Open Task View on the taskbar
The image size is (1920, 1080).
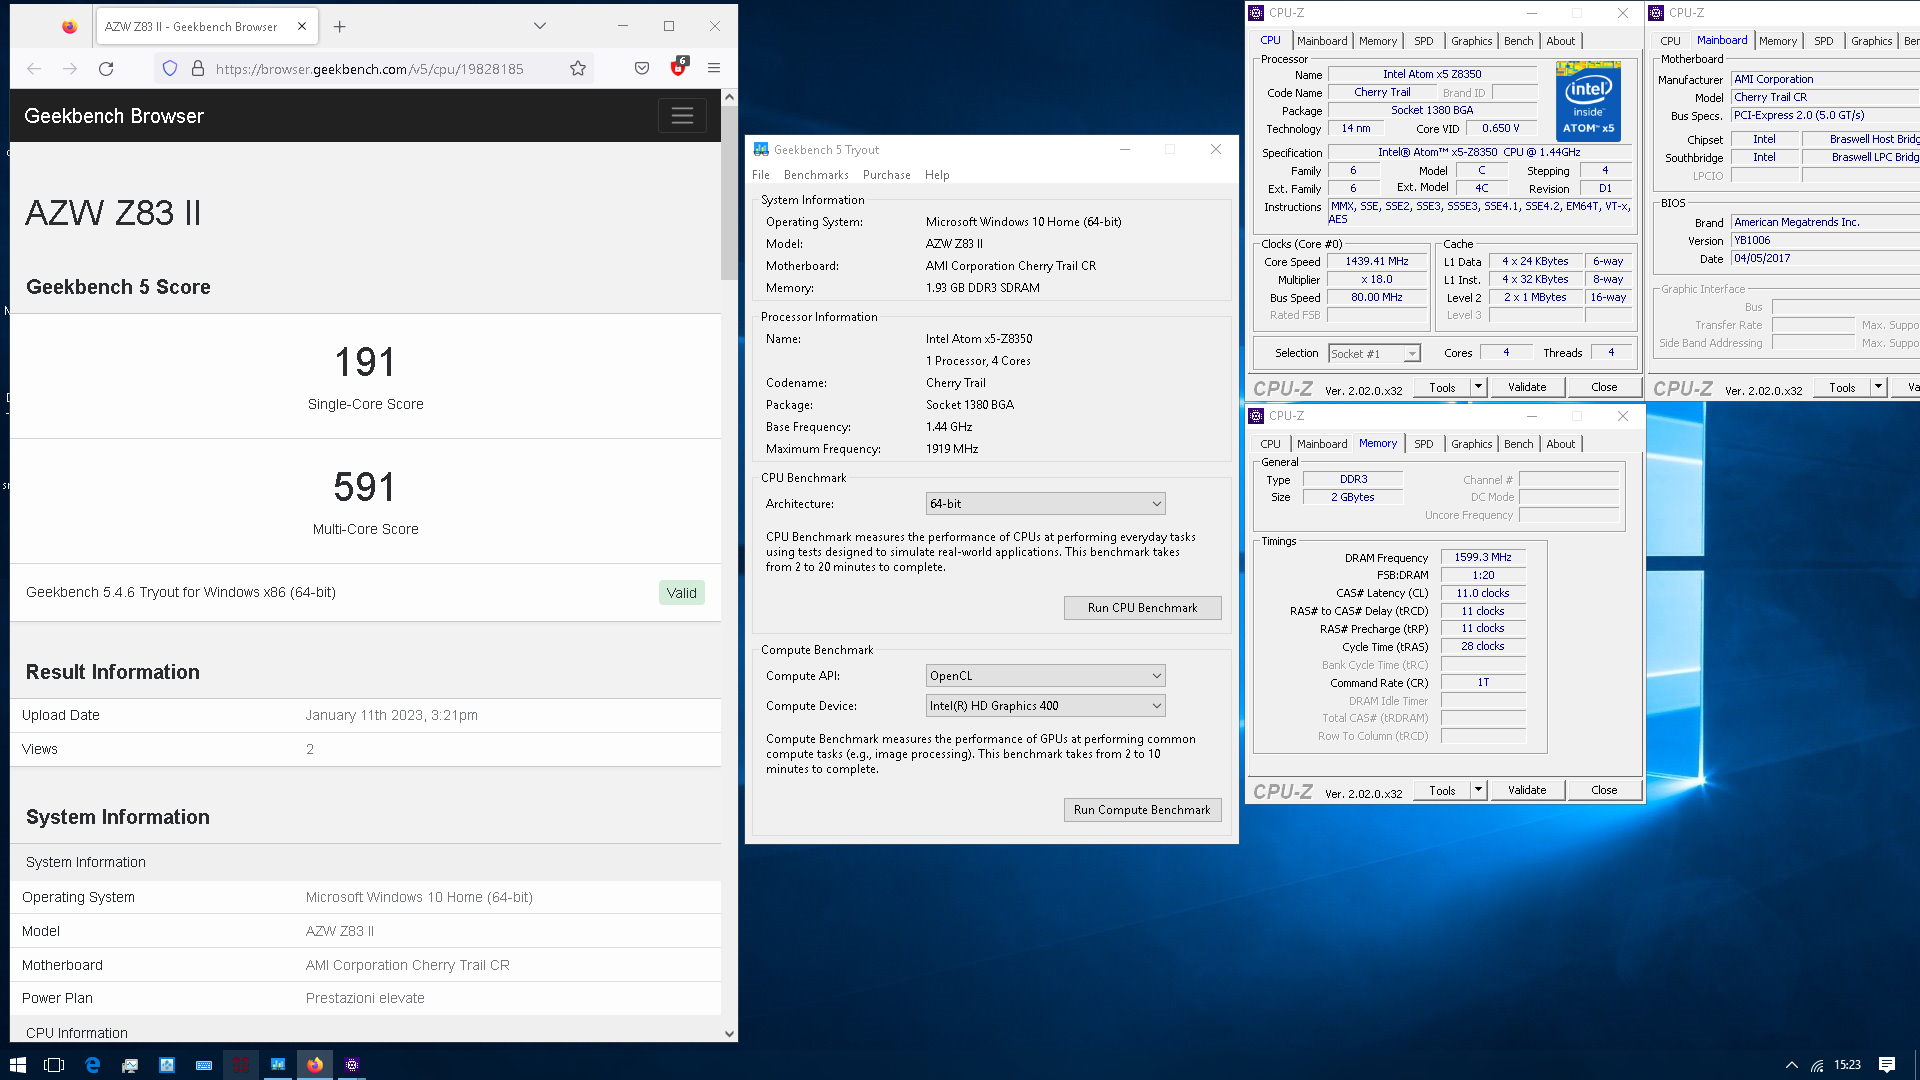click(x=54, y=1065)
